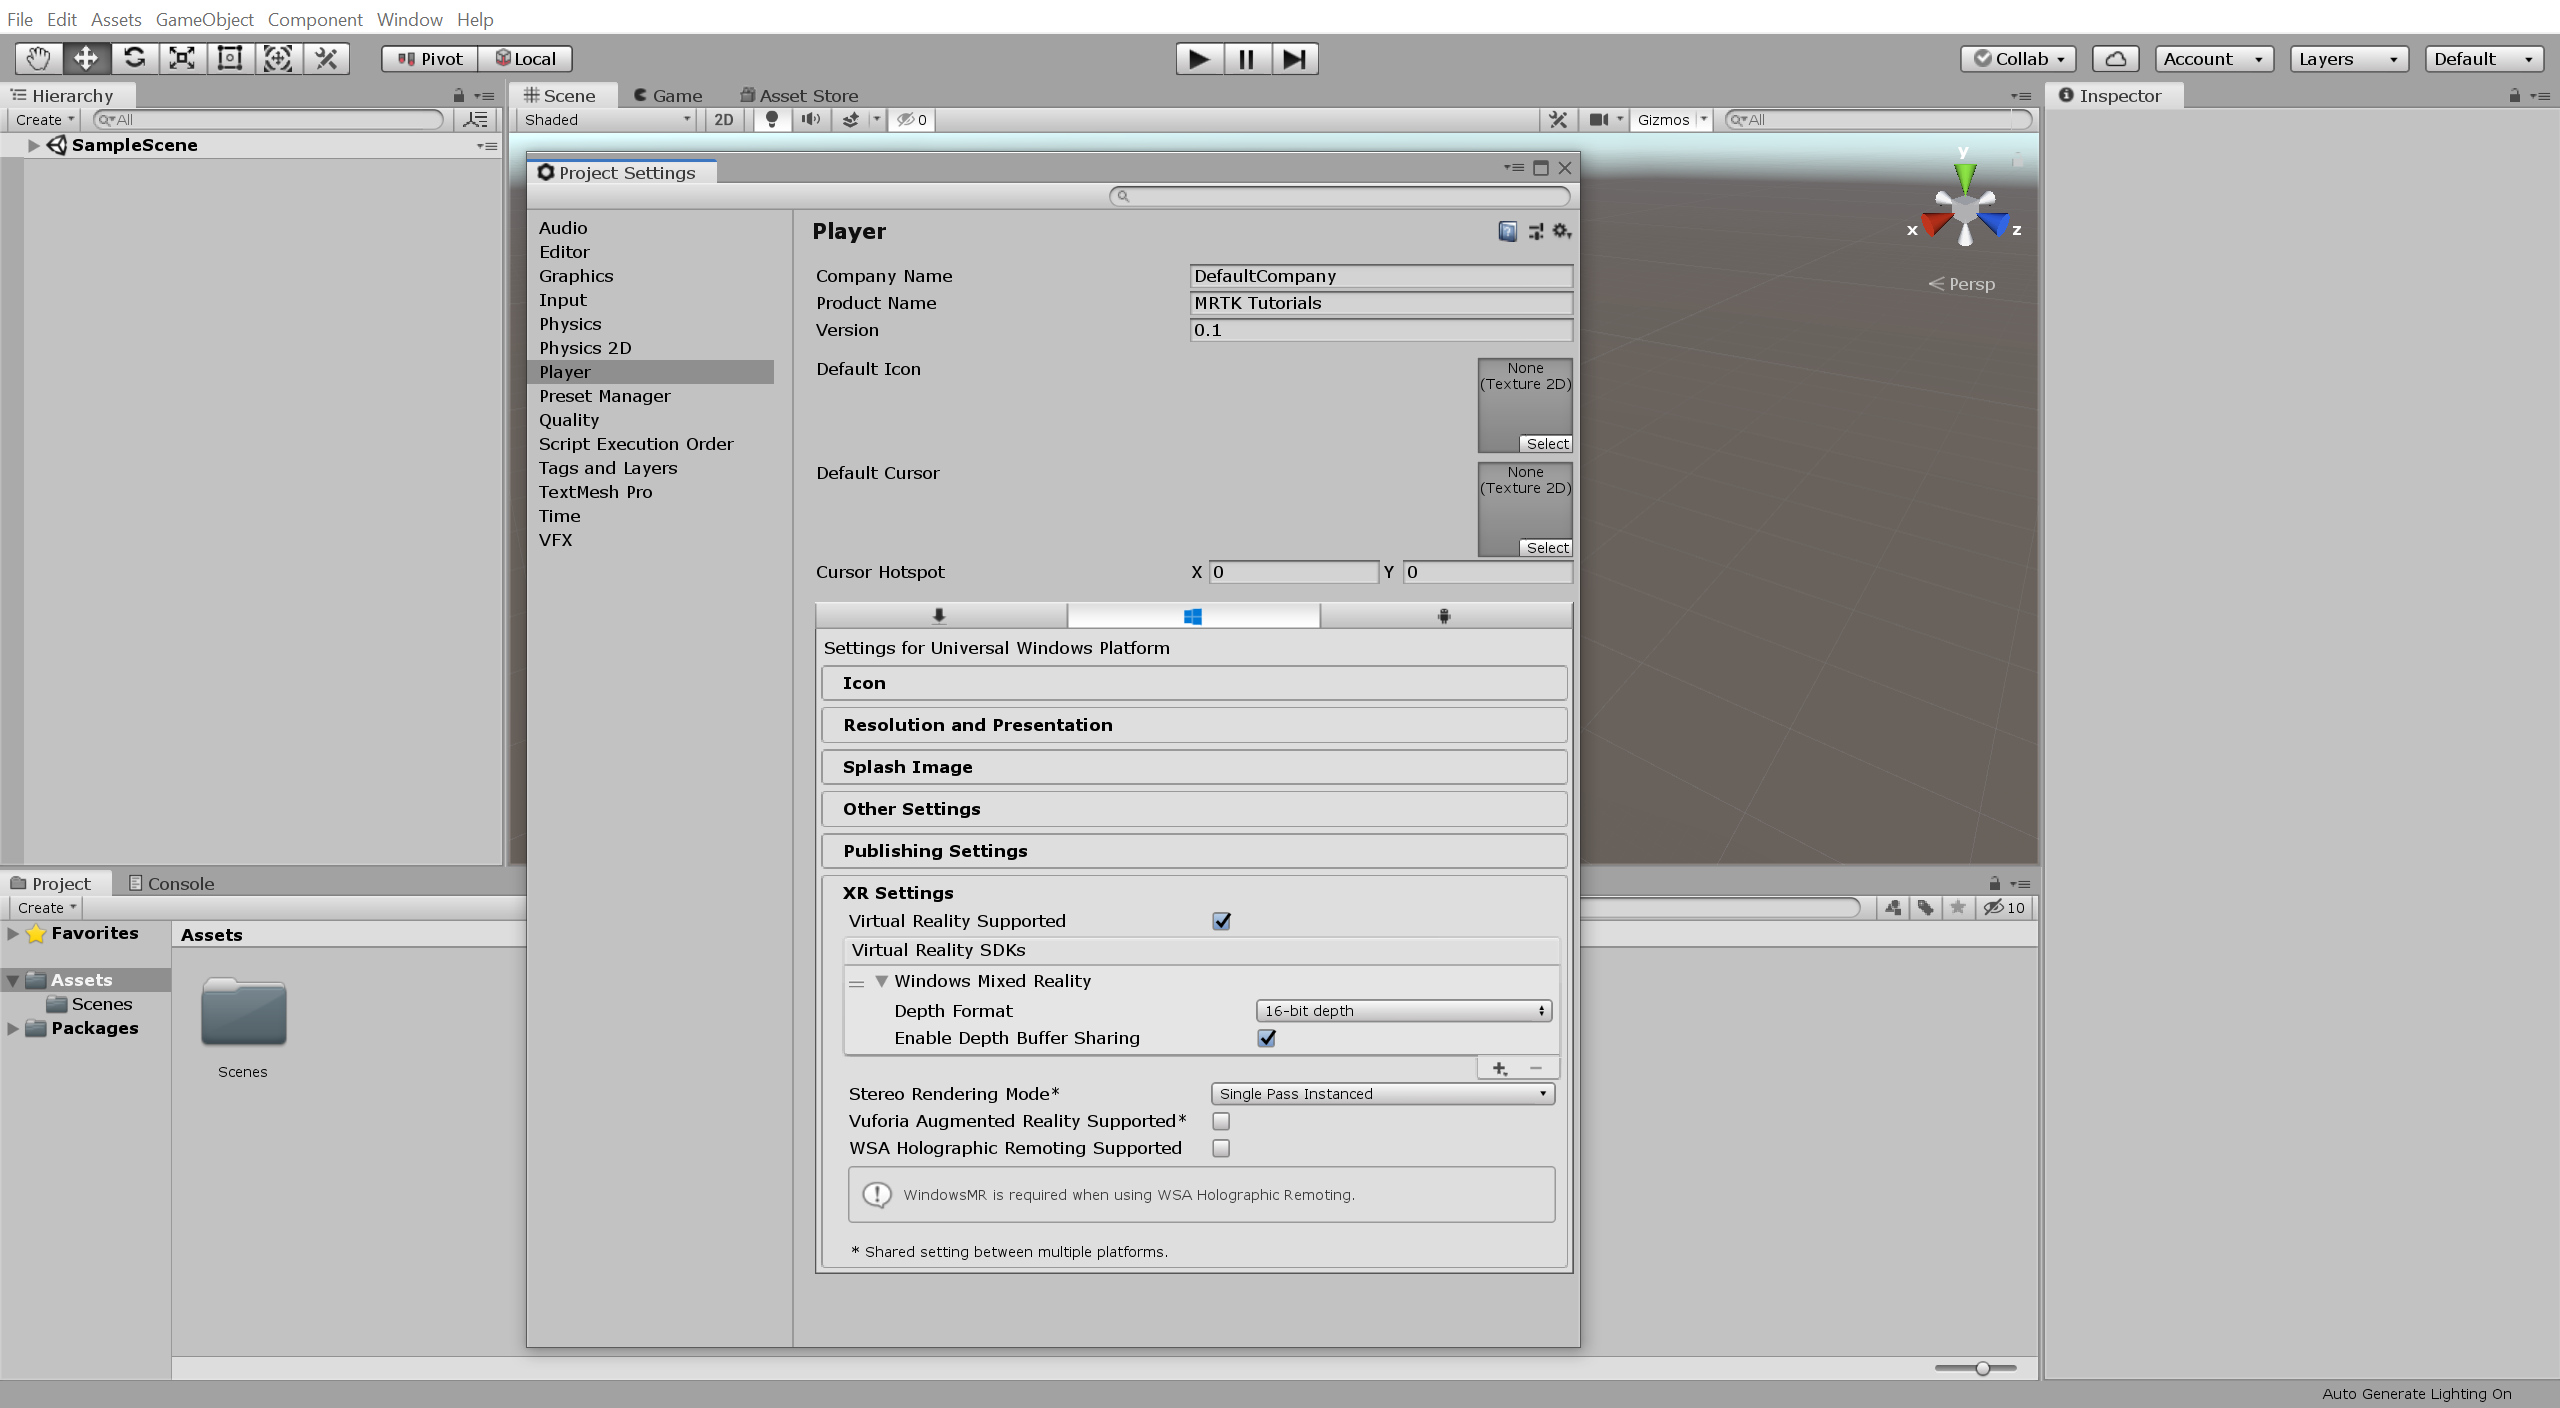Image resolution: width=2560 pixels, height=1408 pixels.
Task: Click the scene orientation gizmo cube
Action: [x=1966, y=210]
